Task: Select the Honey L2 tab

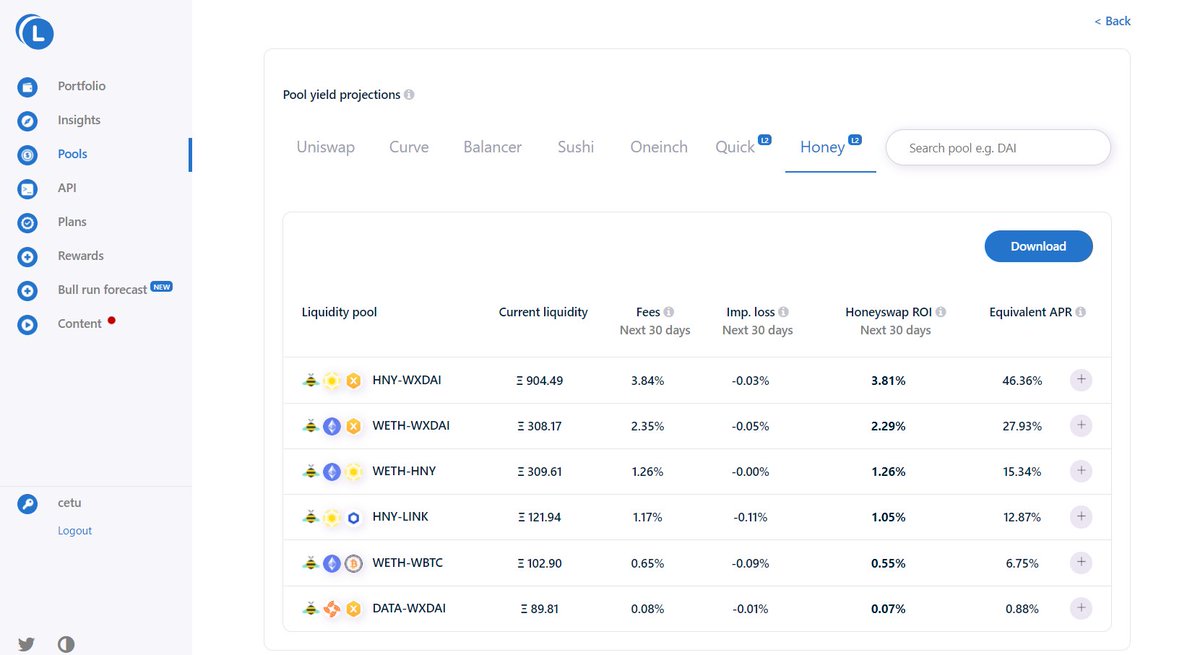Action: pyautogui.click(x=830, y=146)
